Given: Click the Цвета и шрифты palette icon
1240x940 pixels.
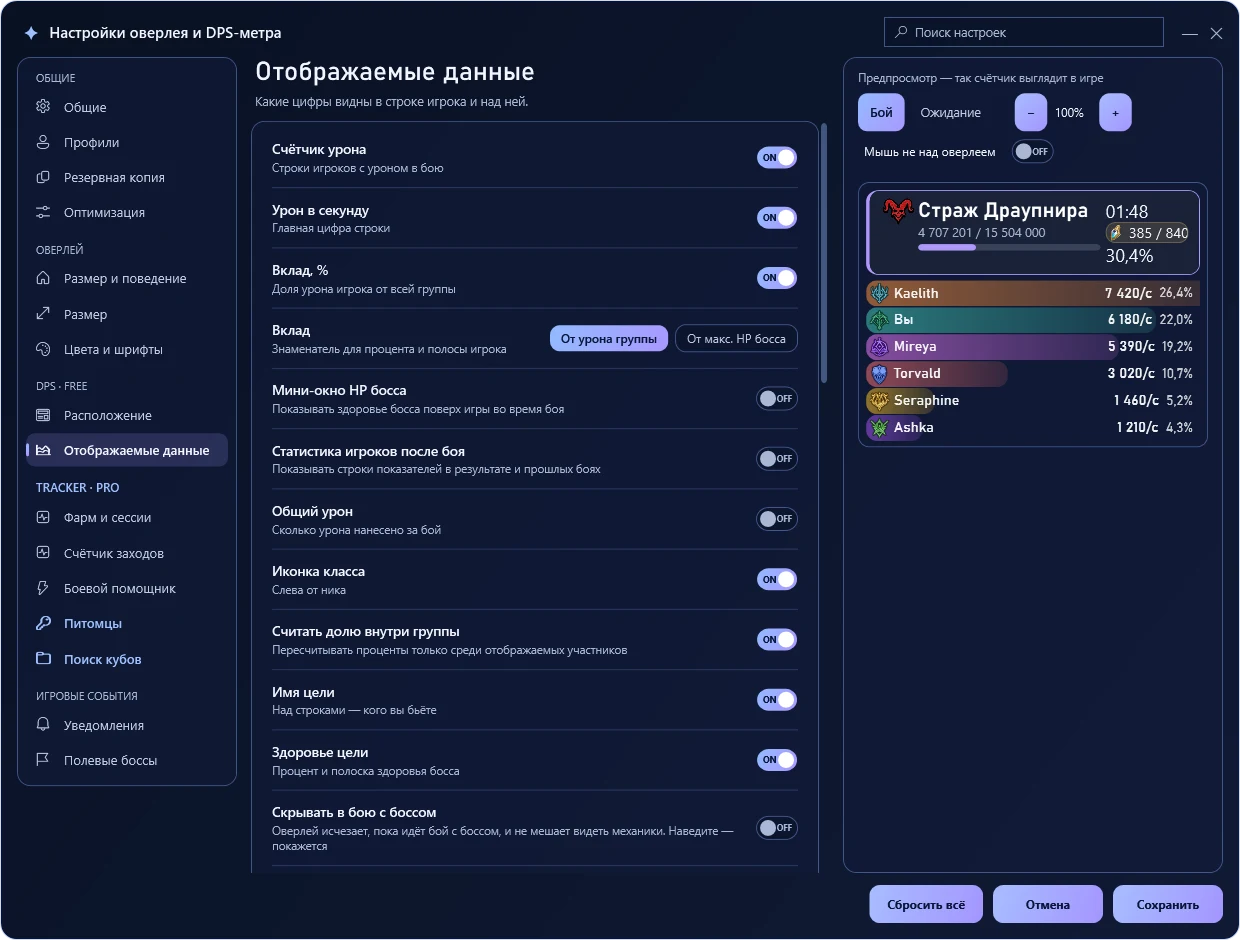Looking at the screenshot, I should pyautogui.click(x=43, y=349).
